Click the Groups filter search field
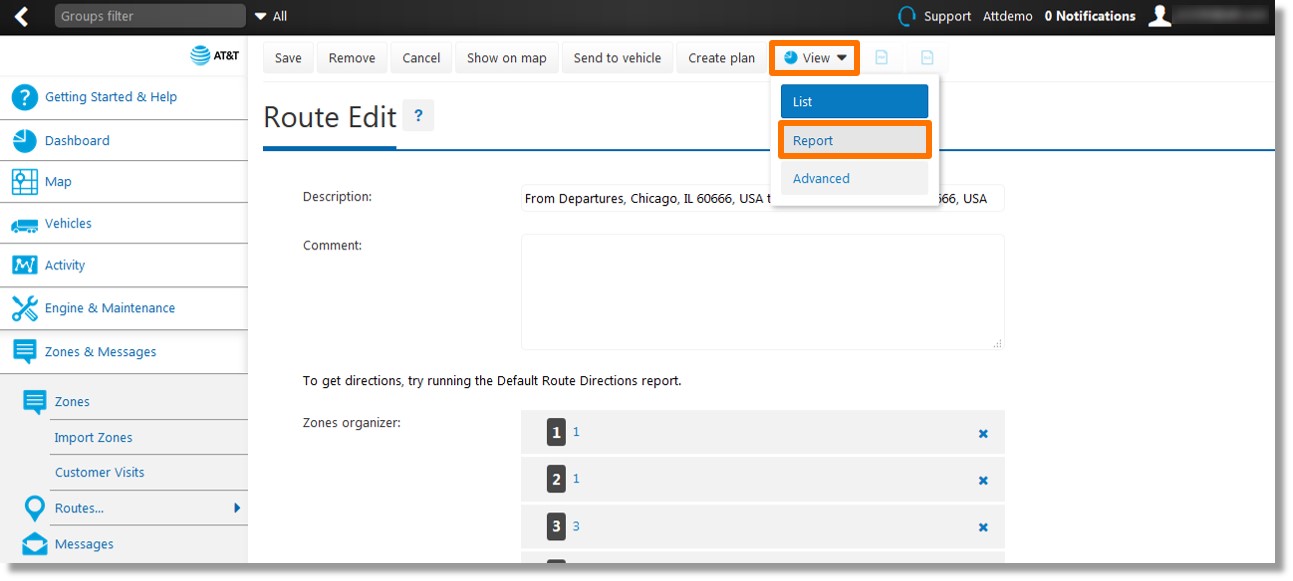1293x581 pixels. (x=150, y=16)
